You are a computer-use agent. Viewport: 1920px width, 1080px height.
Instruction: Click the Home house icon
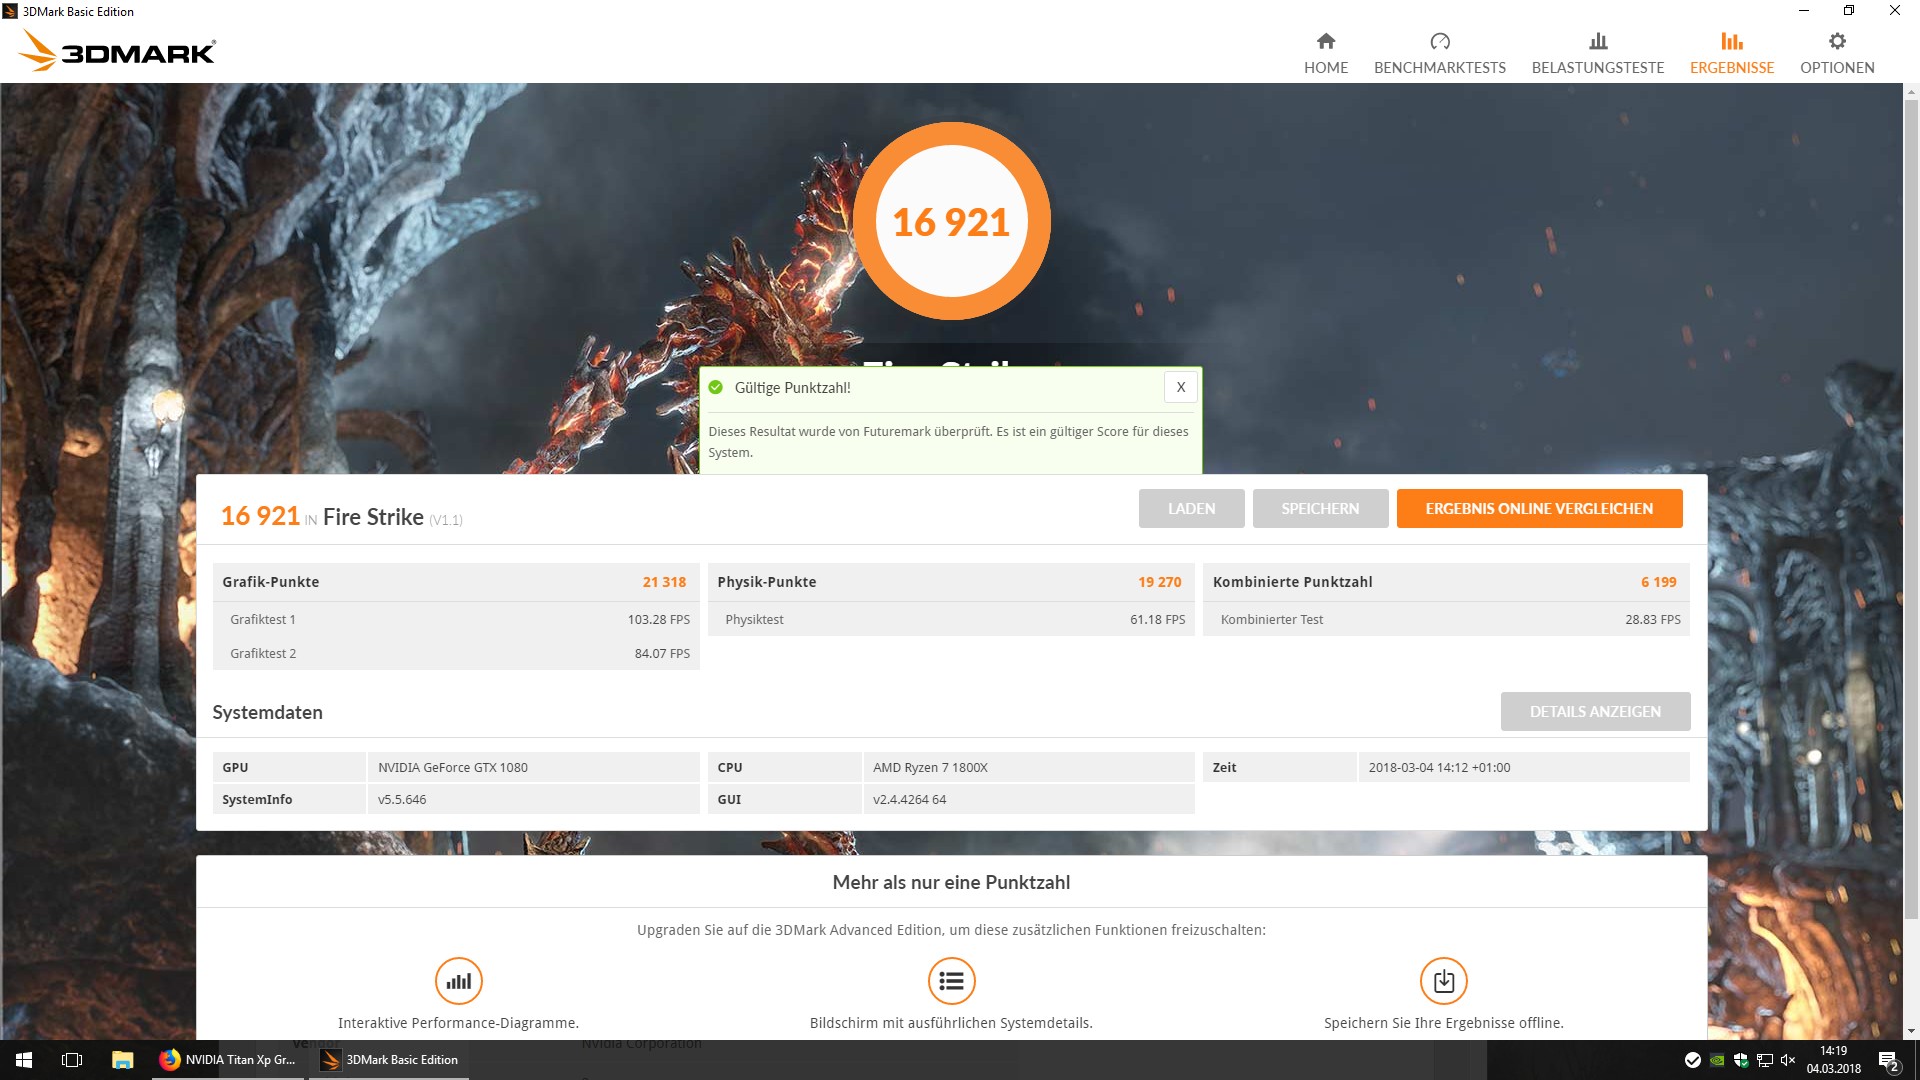[1326, 41]
